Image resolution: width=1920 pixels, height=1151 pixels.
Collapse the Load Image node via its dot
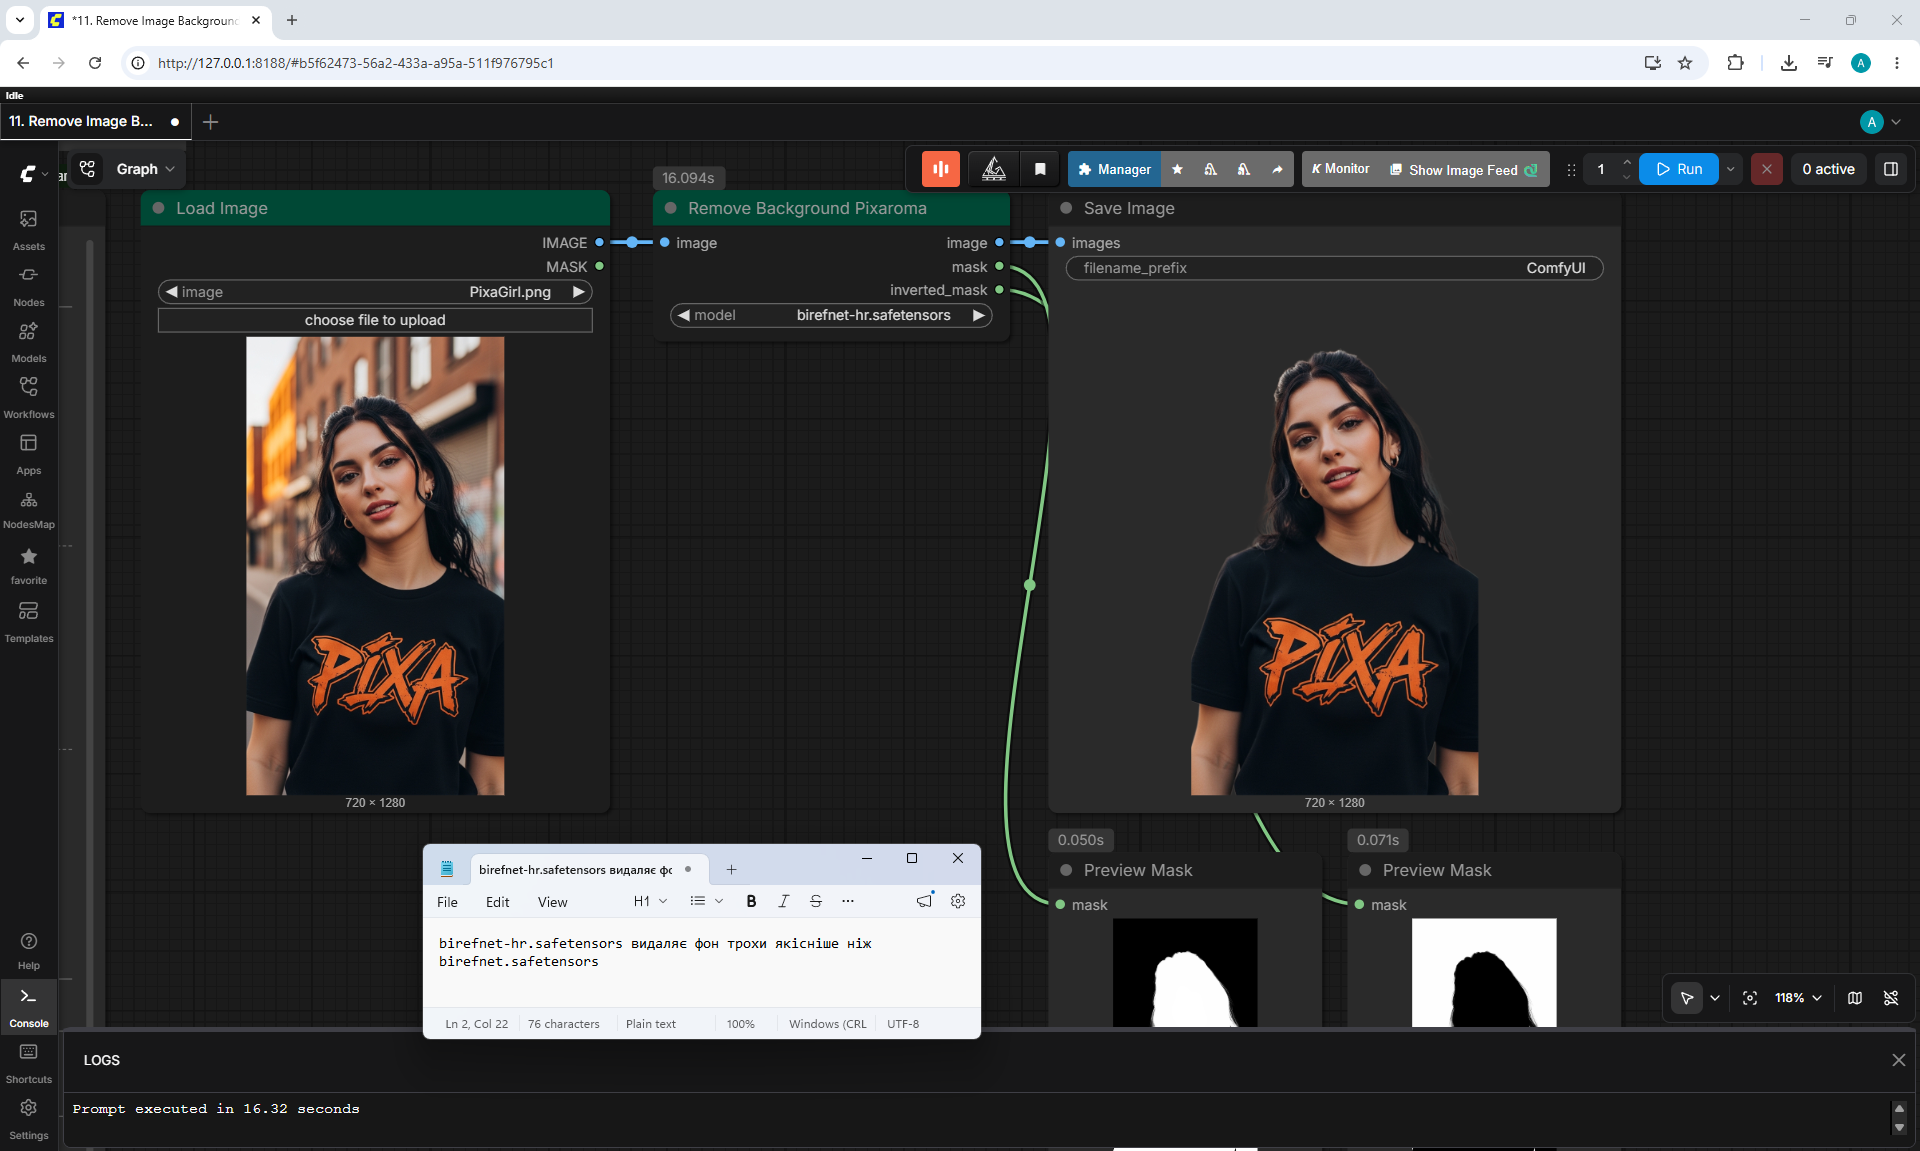tap(158, 208)
